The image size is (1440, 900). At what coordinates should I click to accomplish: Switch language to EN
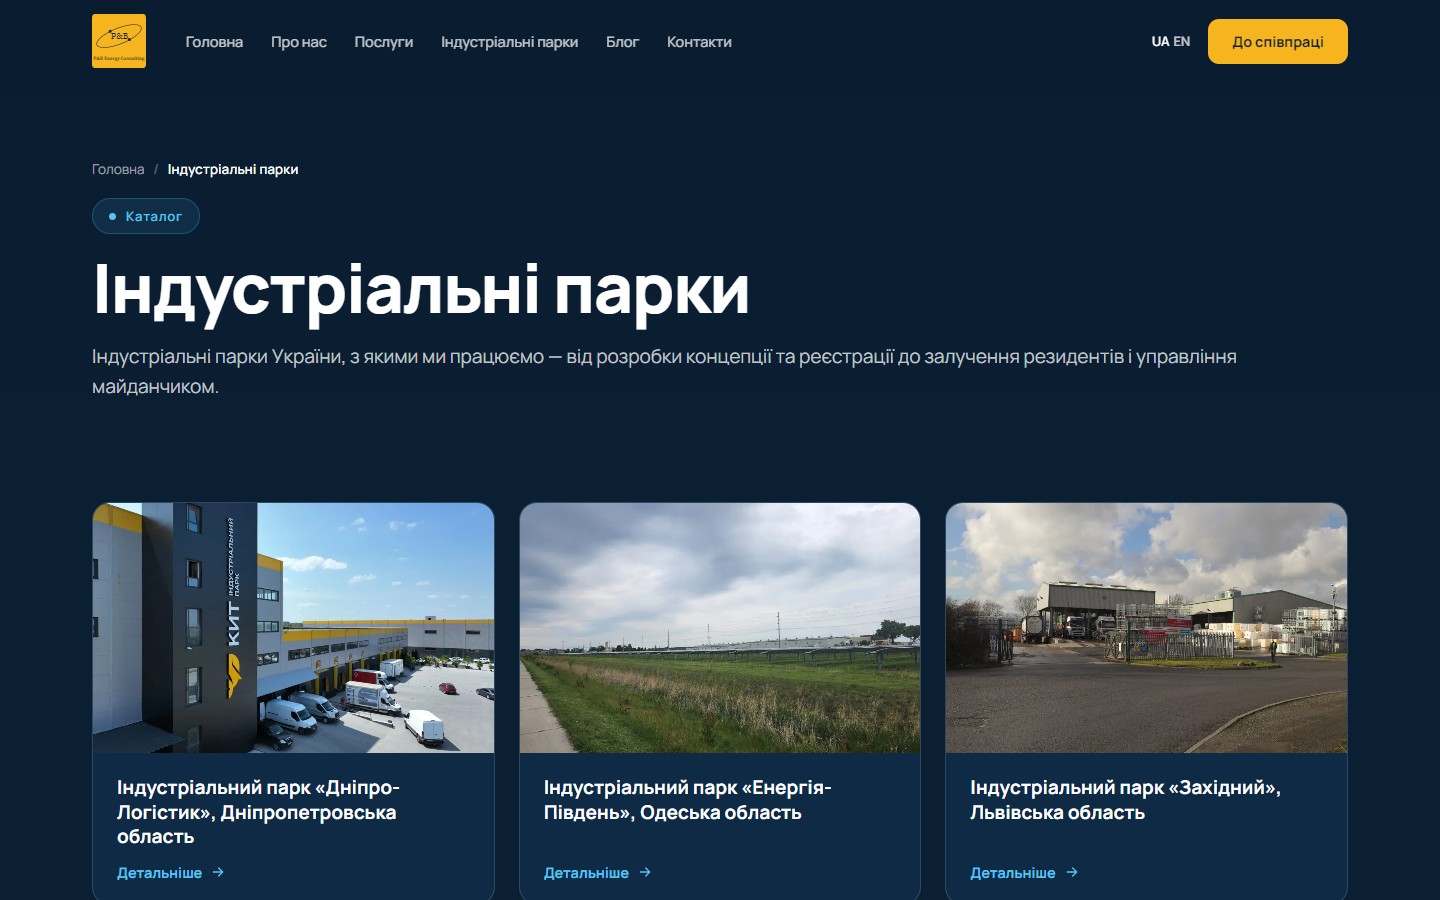1182,42
